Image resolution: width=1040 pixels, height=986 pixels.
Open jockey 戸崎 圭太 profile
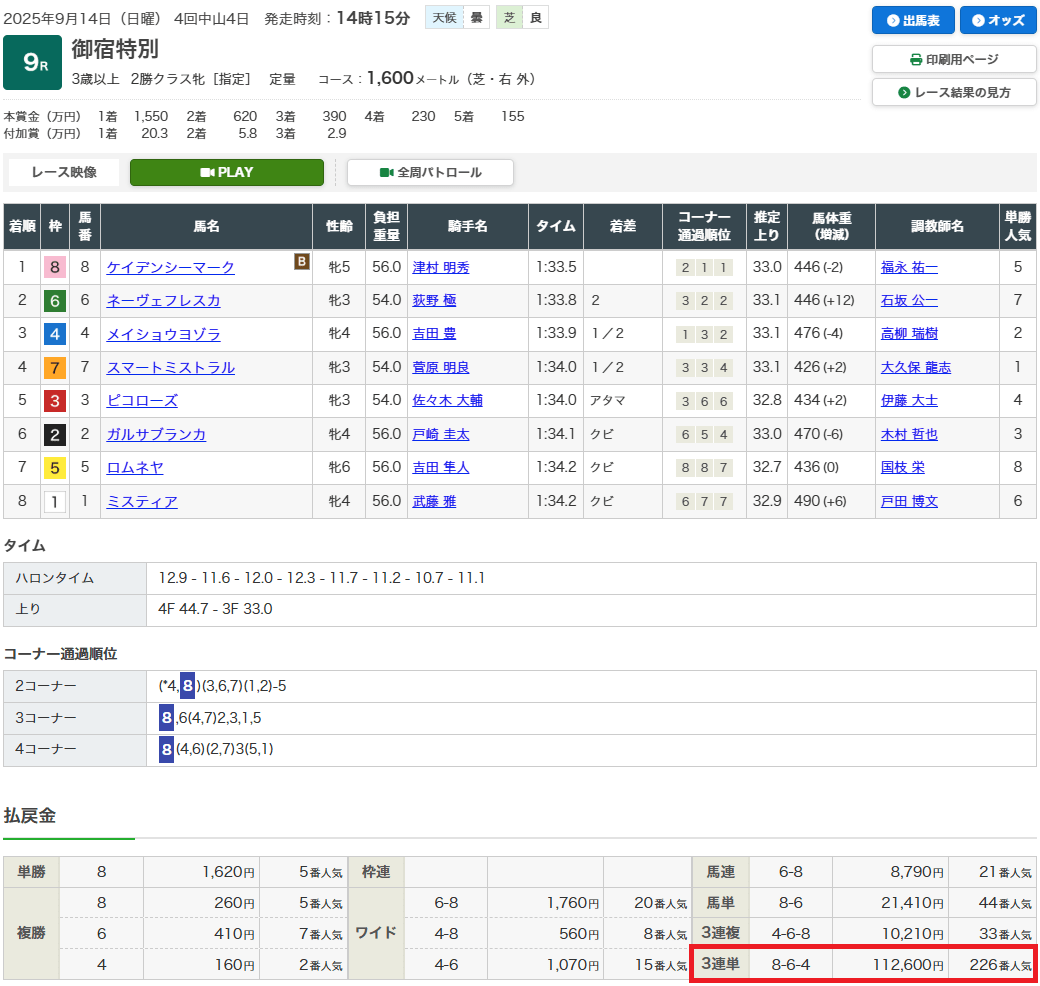click(x=441, y=435)
